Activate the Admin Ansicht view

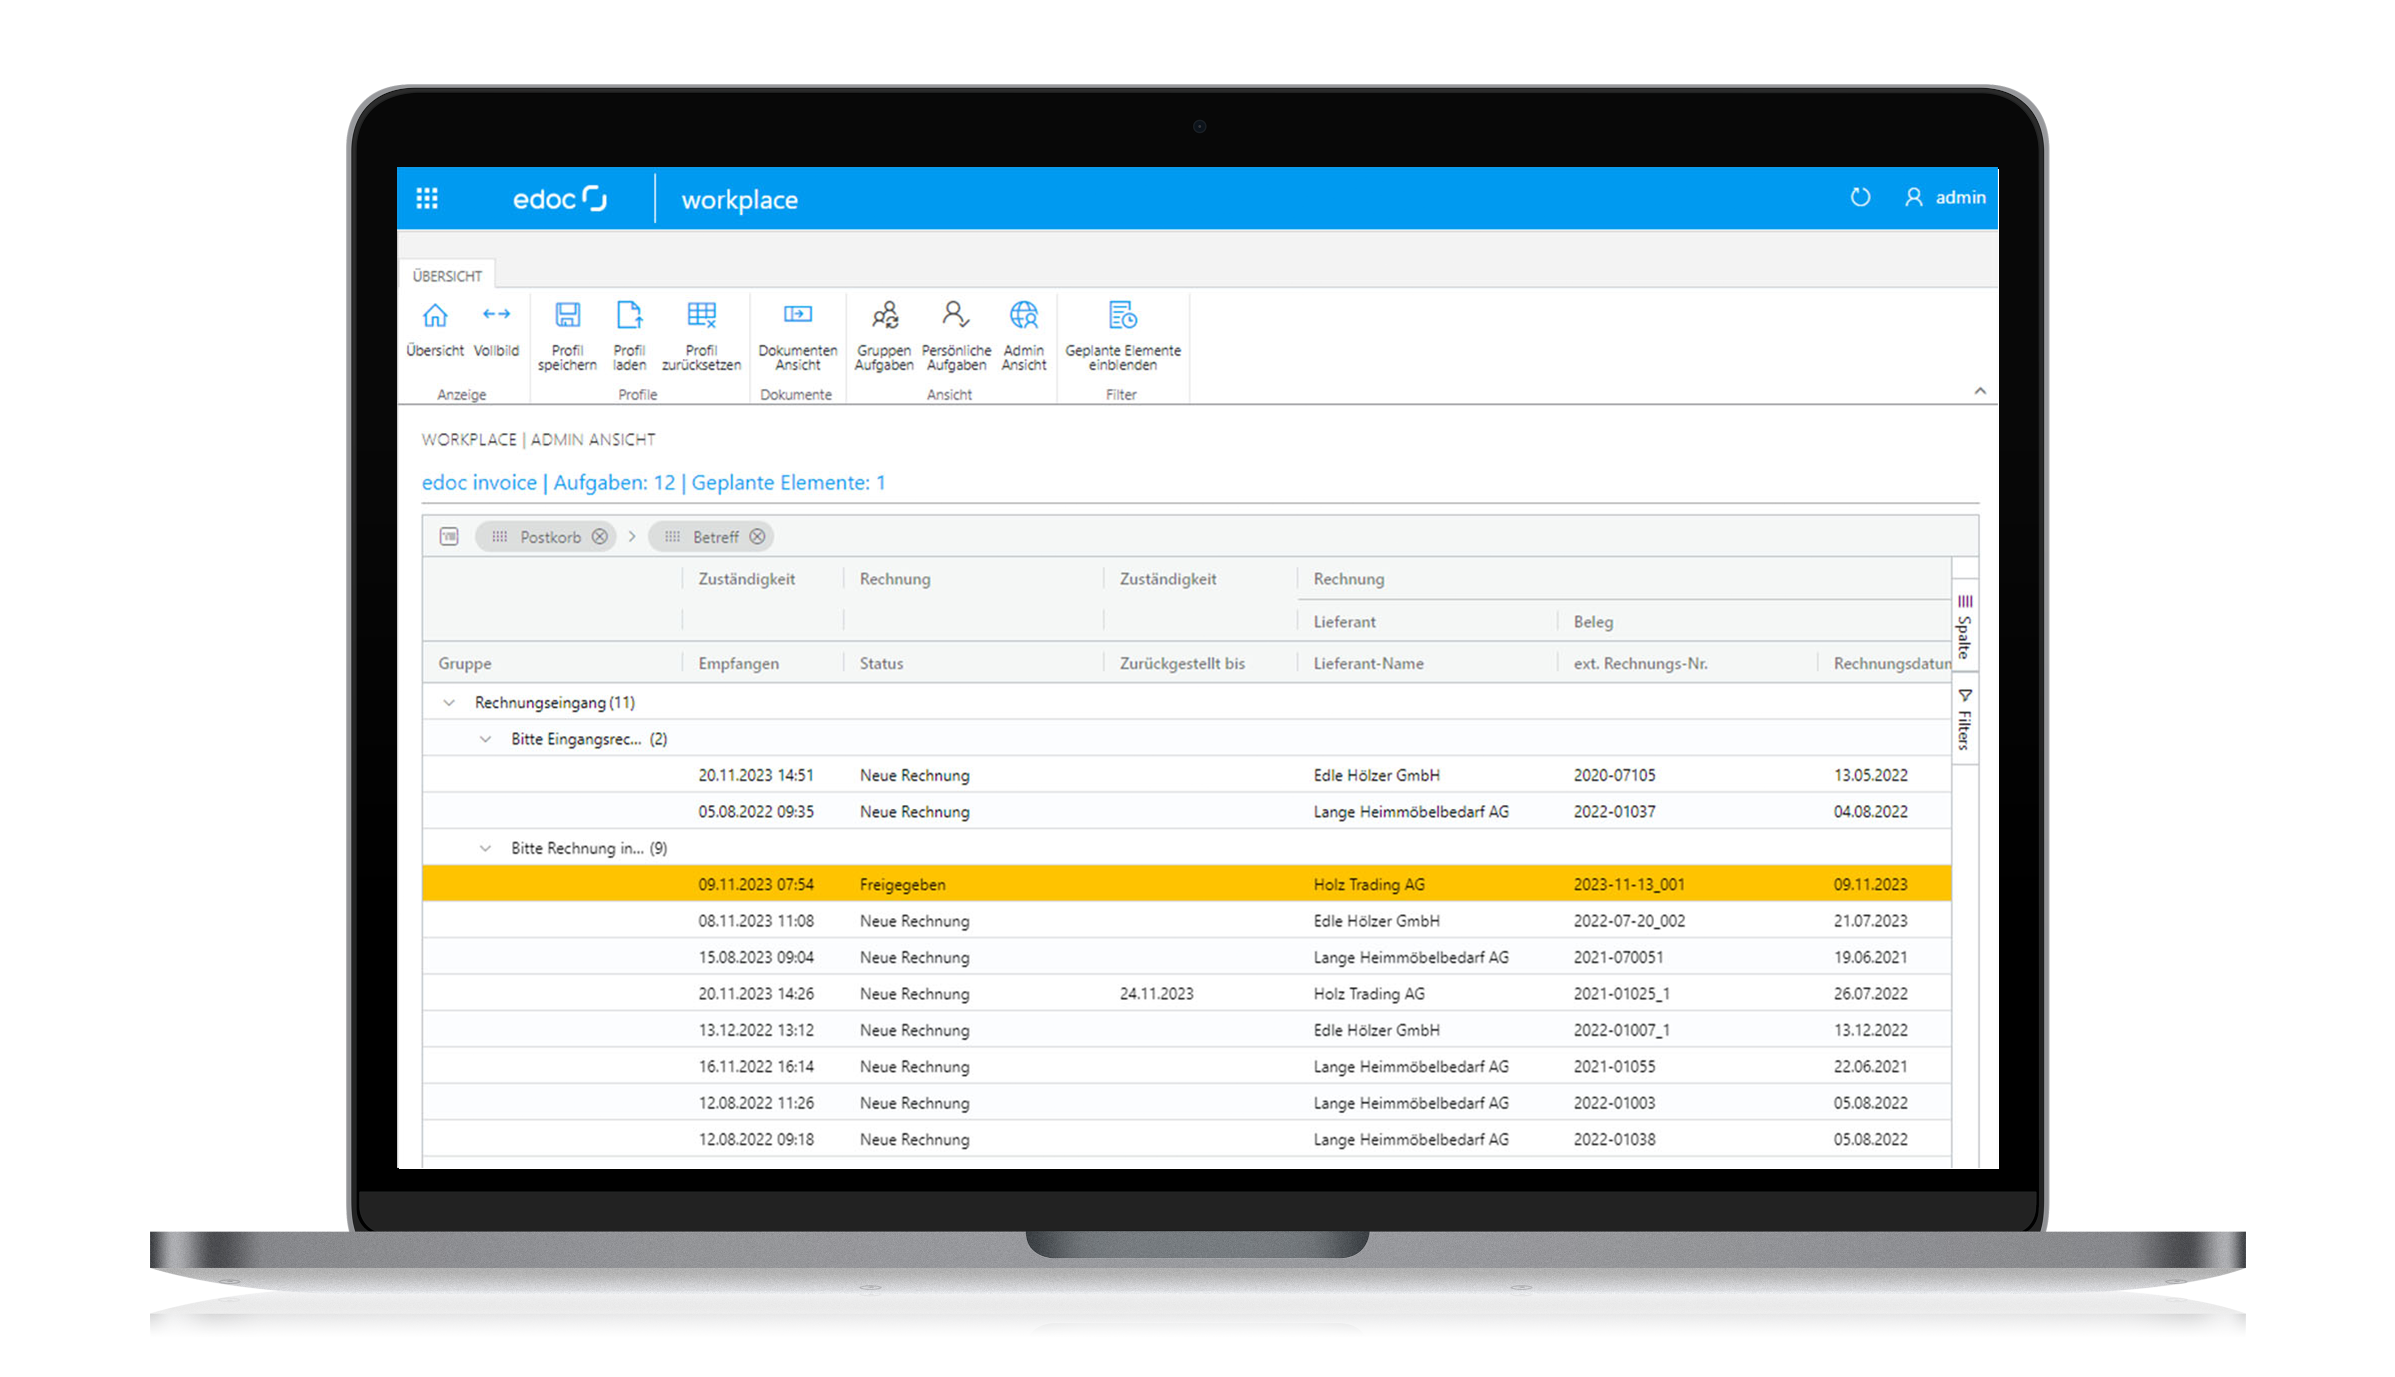[x=1023, y=317]
